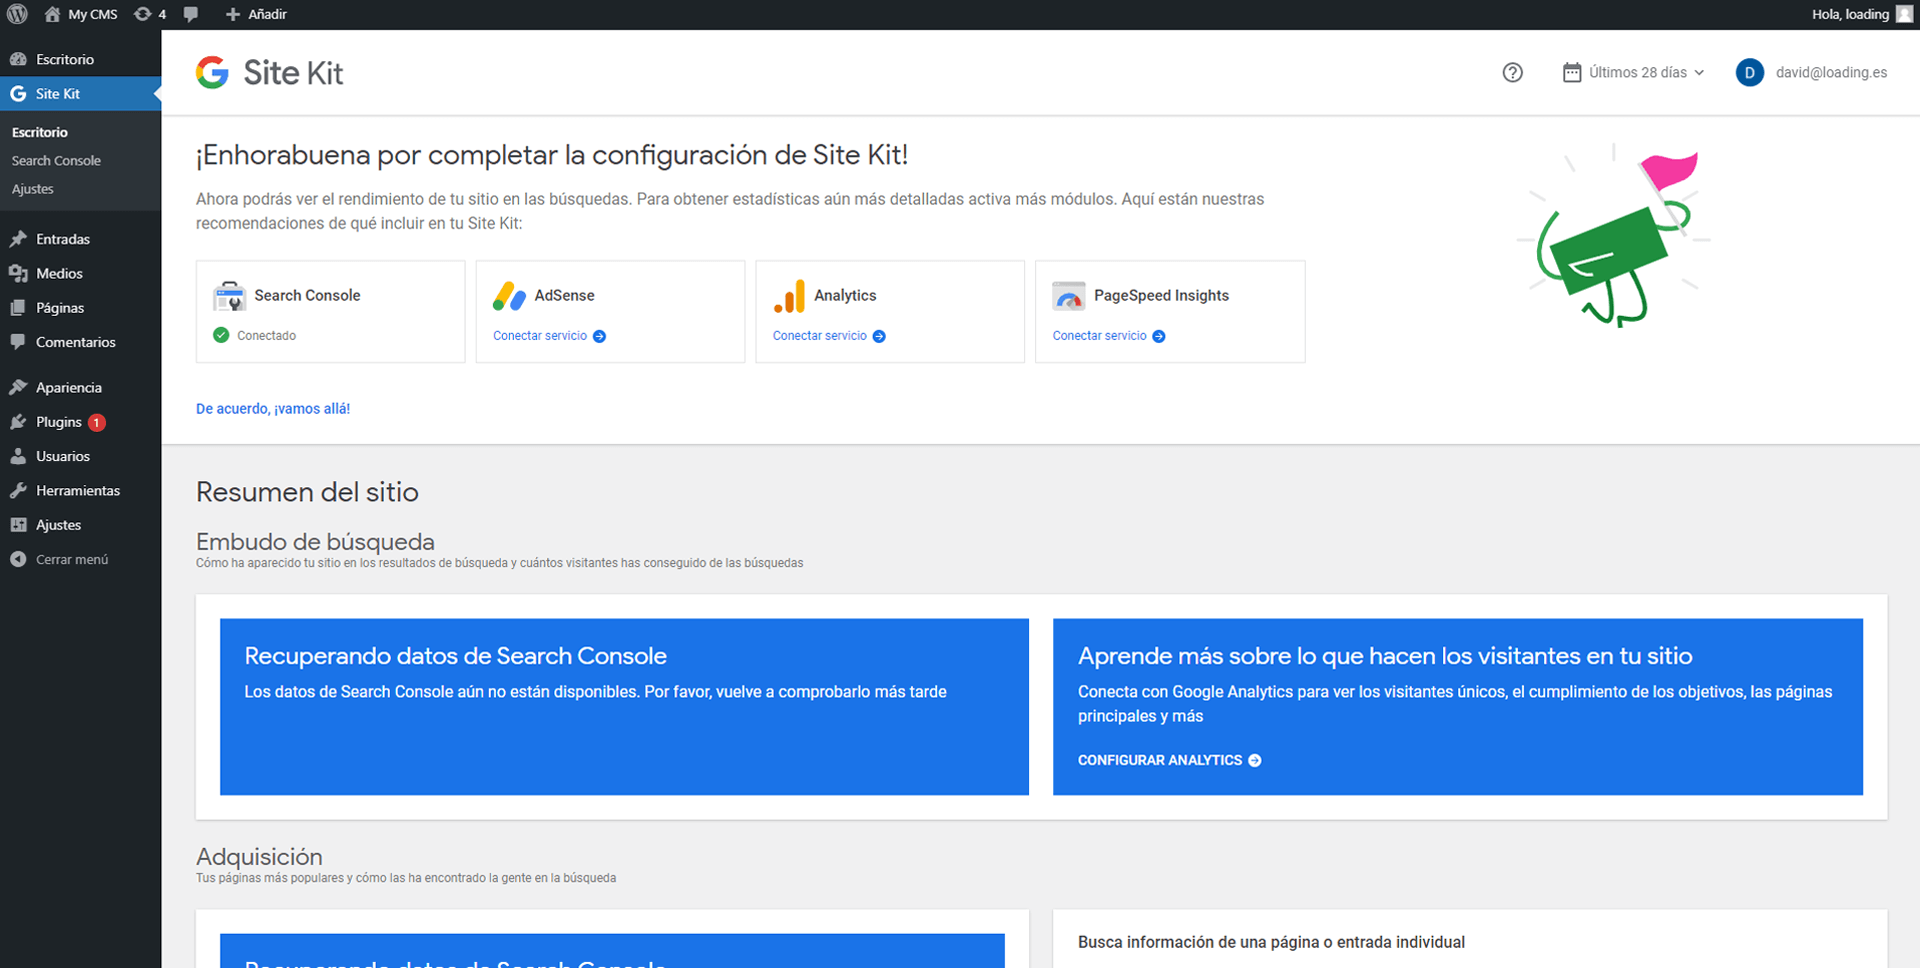The width and height of the screenshot is (1920, 968).
Task: Collapse sidebar with Cerrar menú
Action: tap(80, 559)
